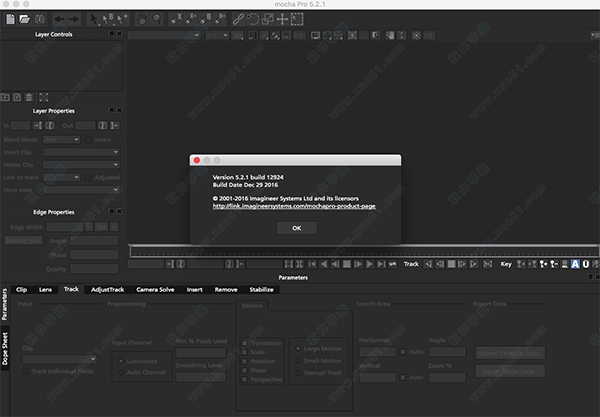The height and width of the screenshot is (417, 600).
Task: Select the plain arrow Pick tool
Action: (x=93, y=19)
